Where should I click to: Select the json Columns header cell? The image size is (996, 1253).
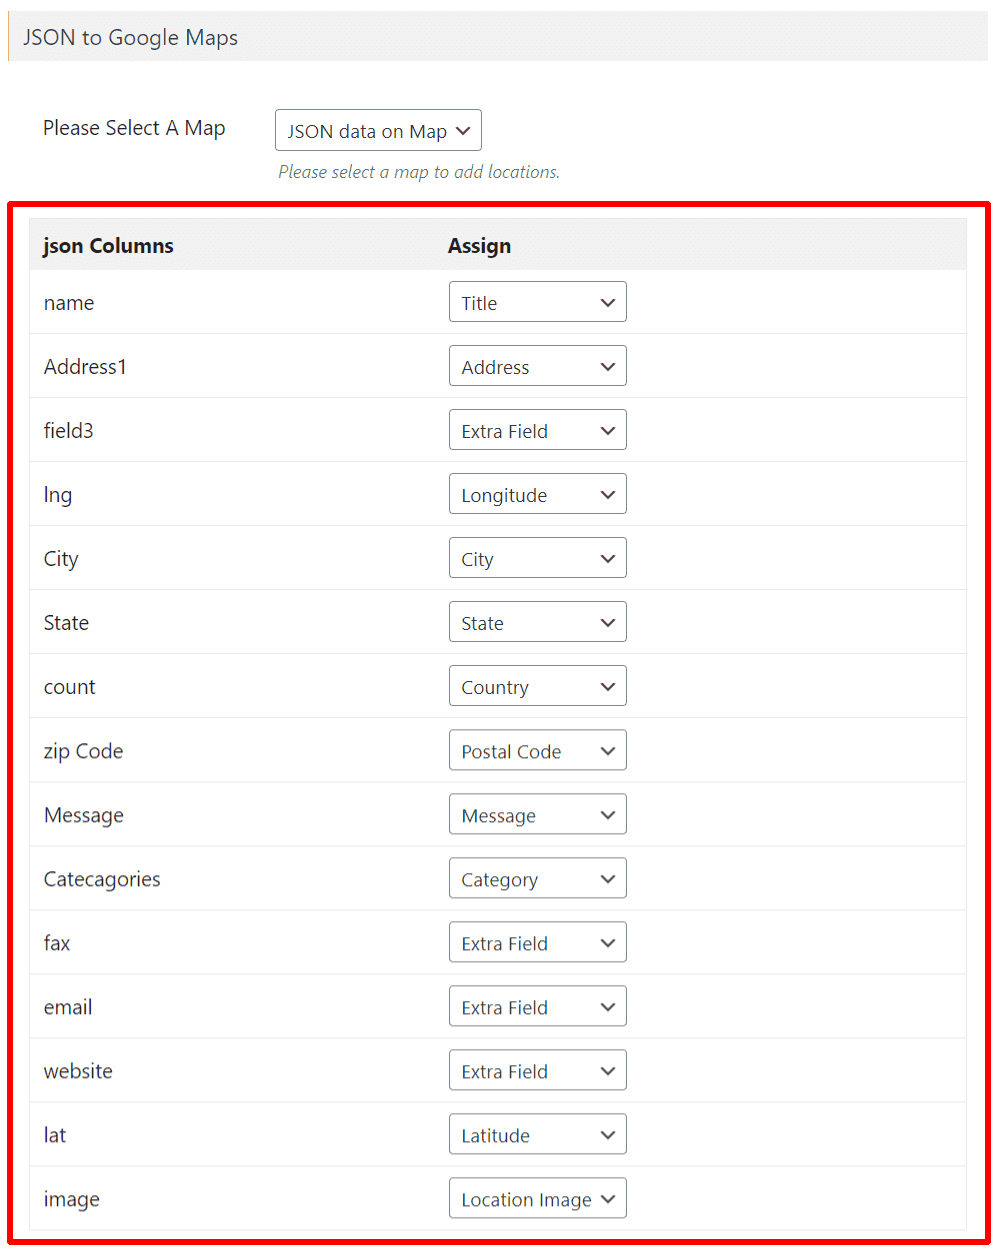click(108, 245)
